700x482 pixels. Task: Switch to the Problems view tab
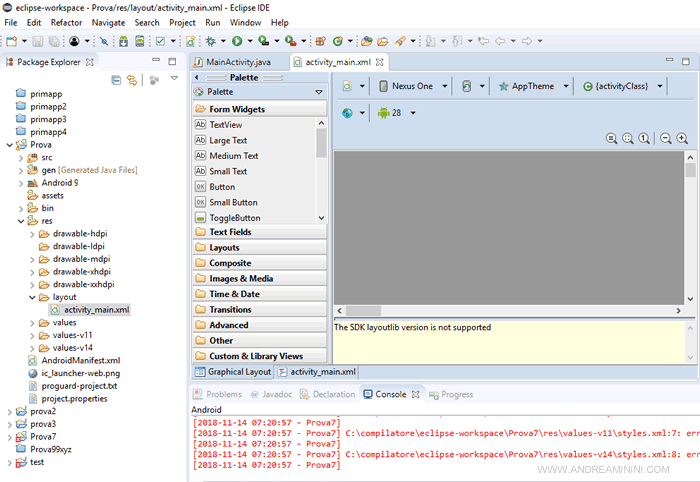point(223,394)
